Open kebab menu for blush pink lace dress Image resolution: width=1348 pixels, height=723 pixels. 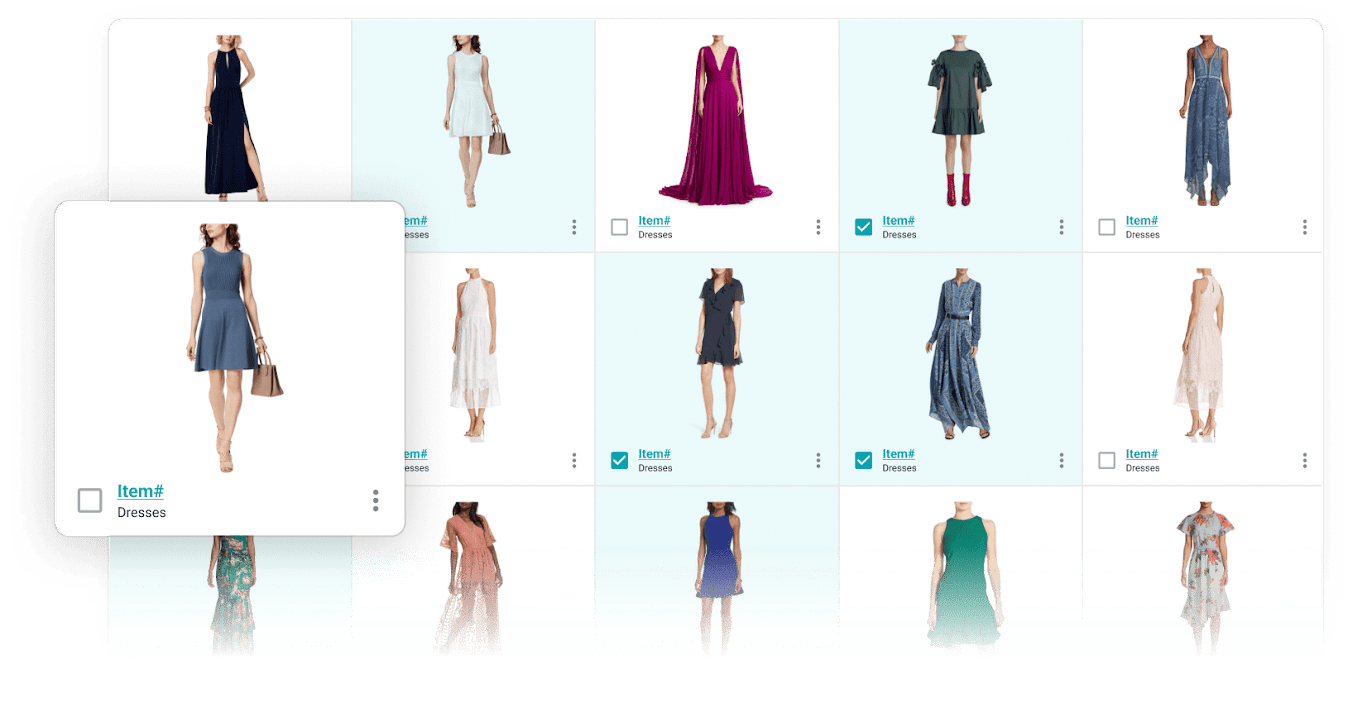pos(1305,460)
